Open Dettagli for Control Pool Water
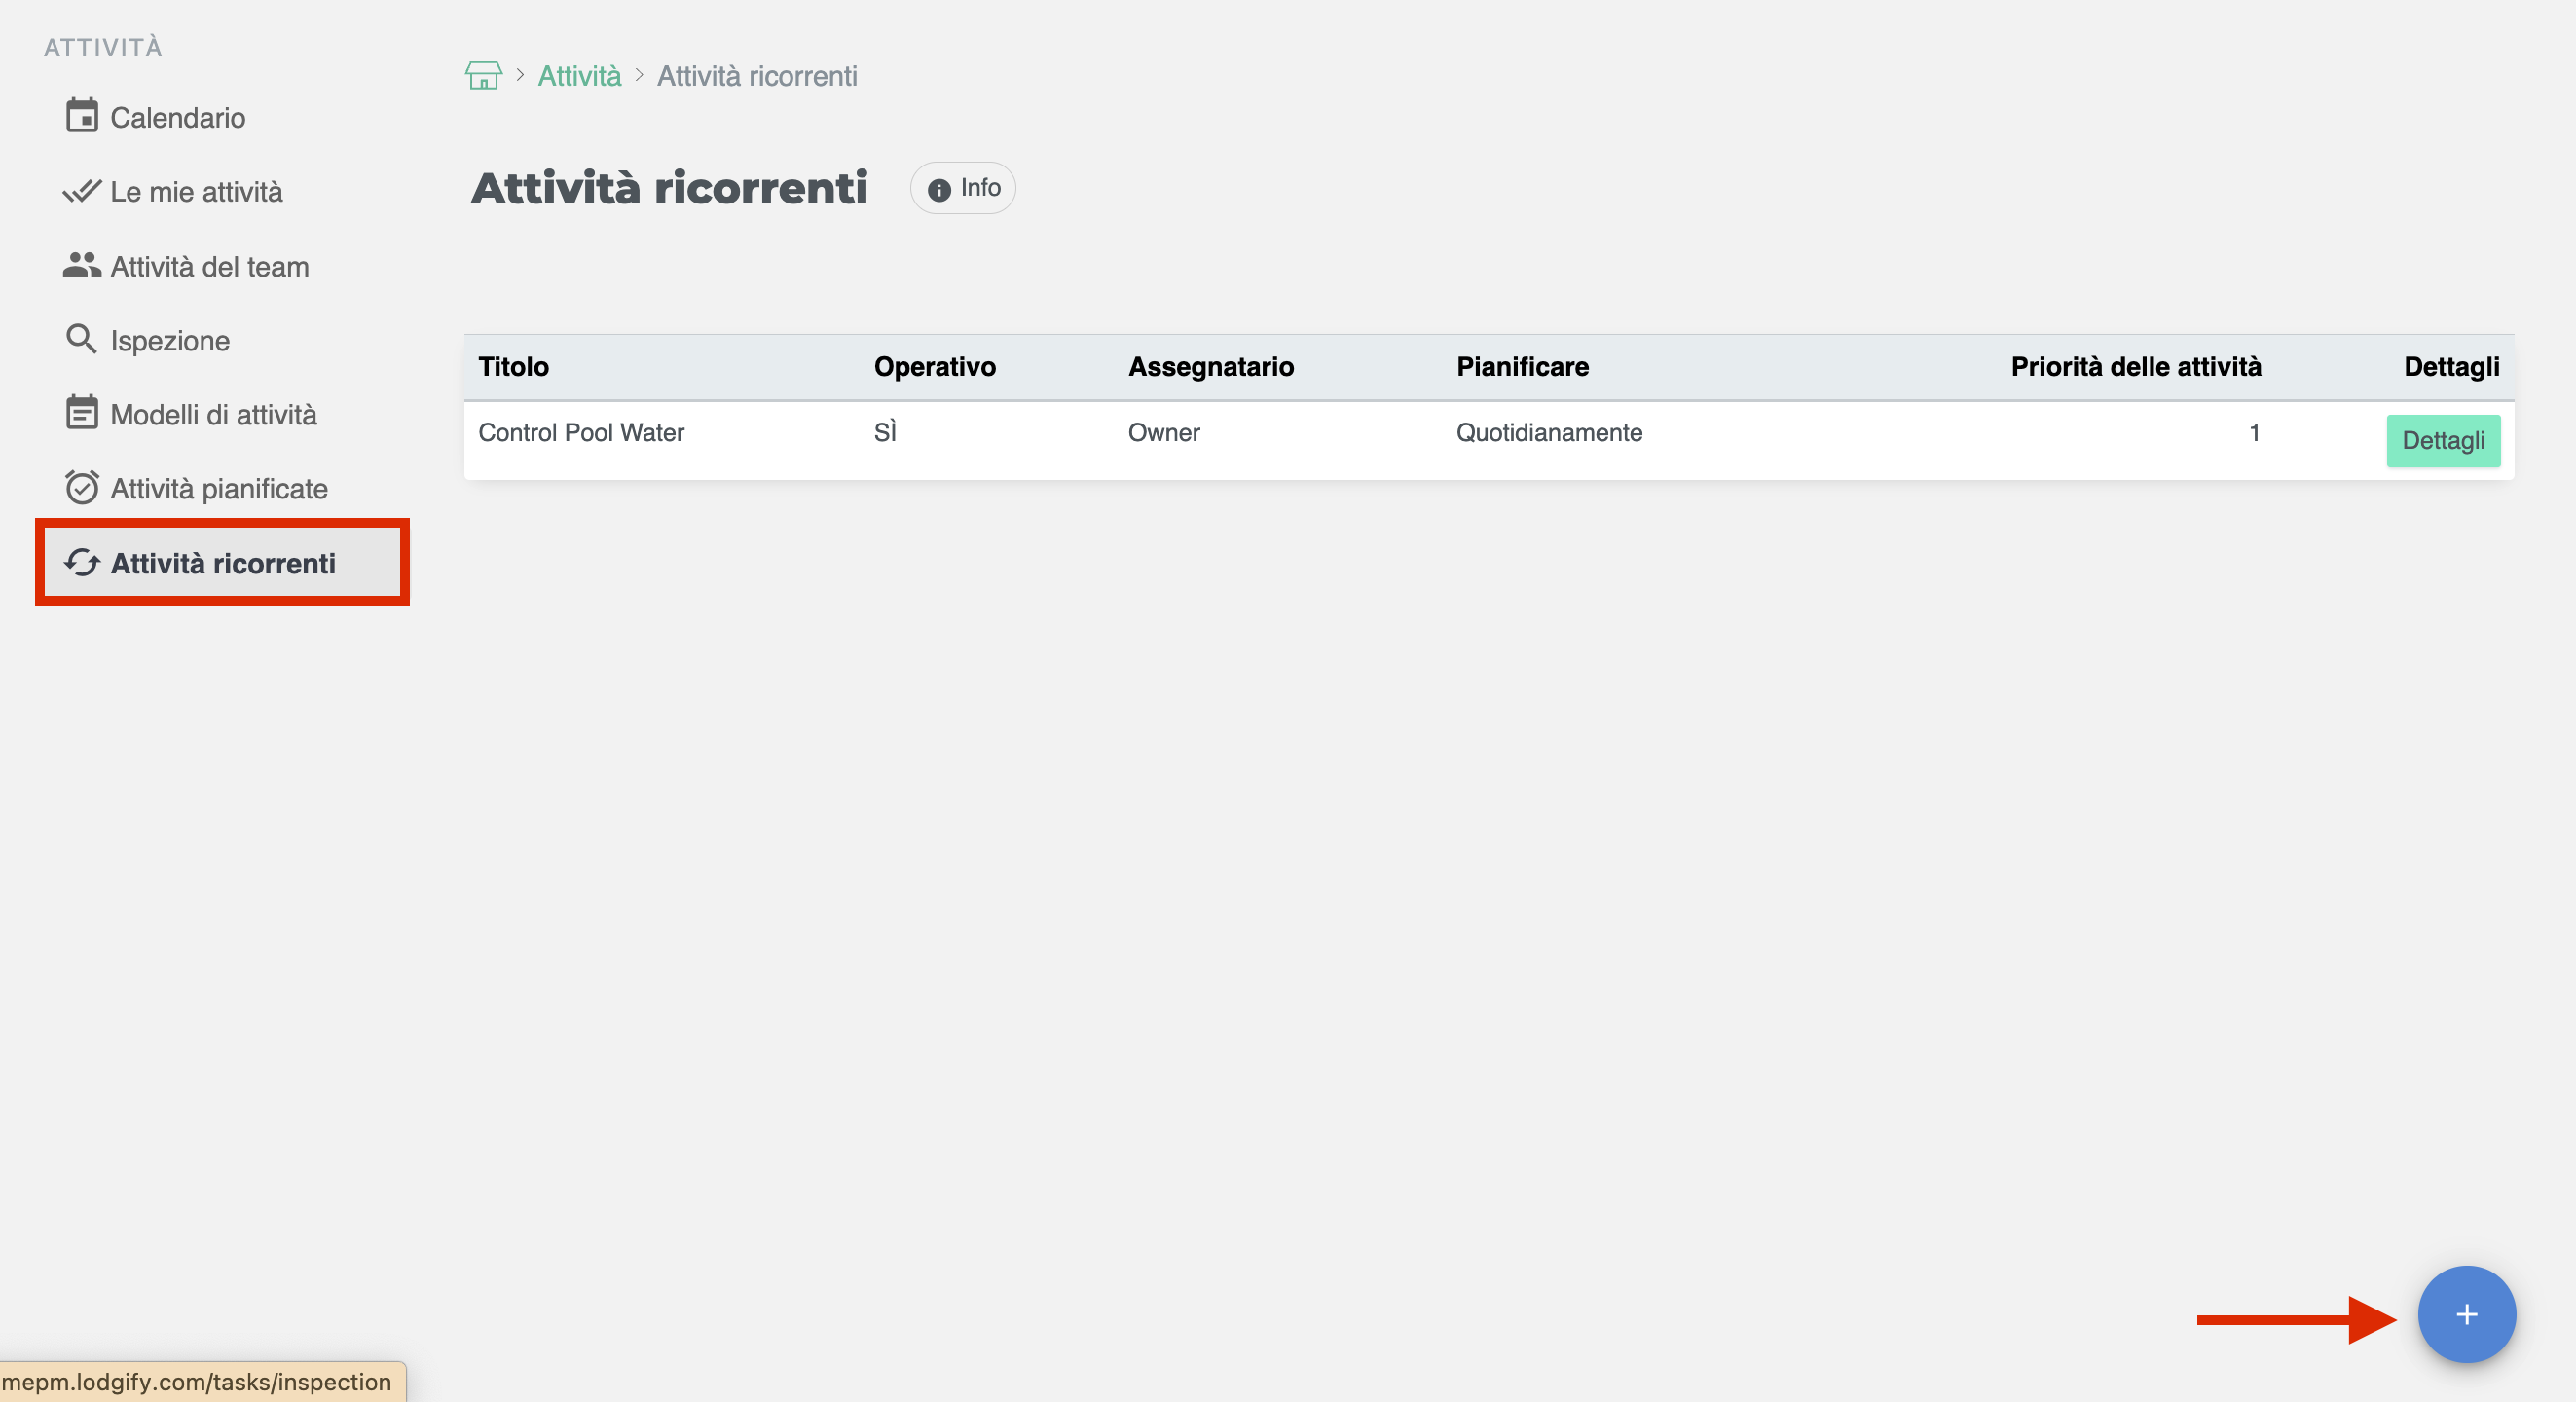Viewport: 2576px width, 1402px height. tap(2442, 440)
